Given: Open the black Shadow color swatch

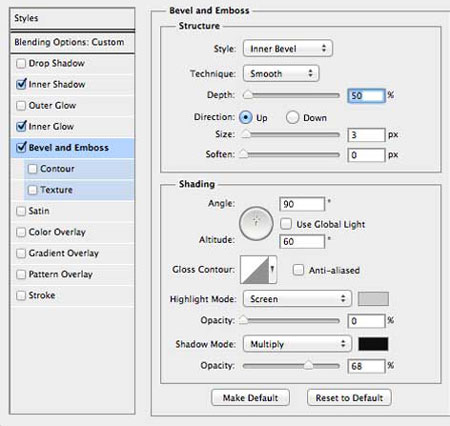Looking at the screenshot, I should [373, 344].
